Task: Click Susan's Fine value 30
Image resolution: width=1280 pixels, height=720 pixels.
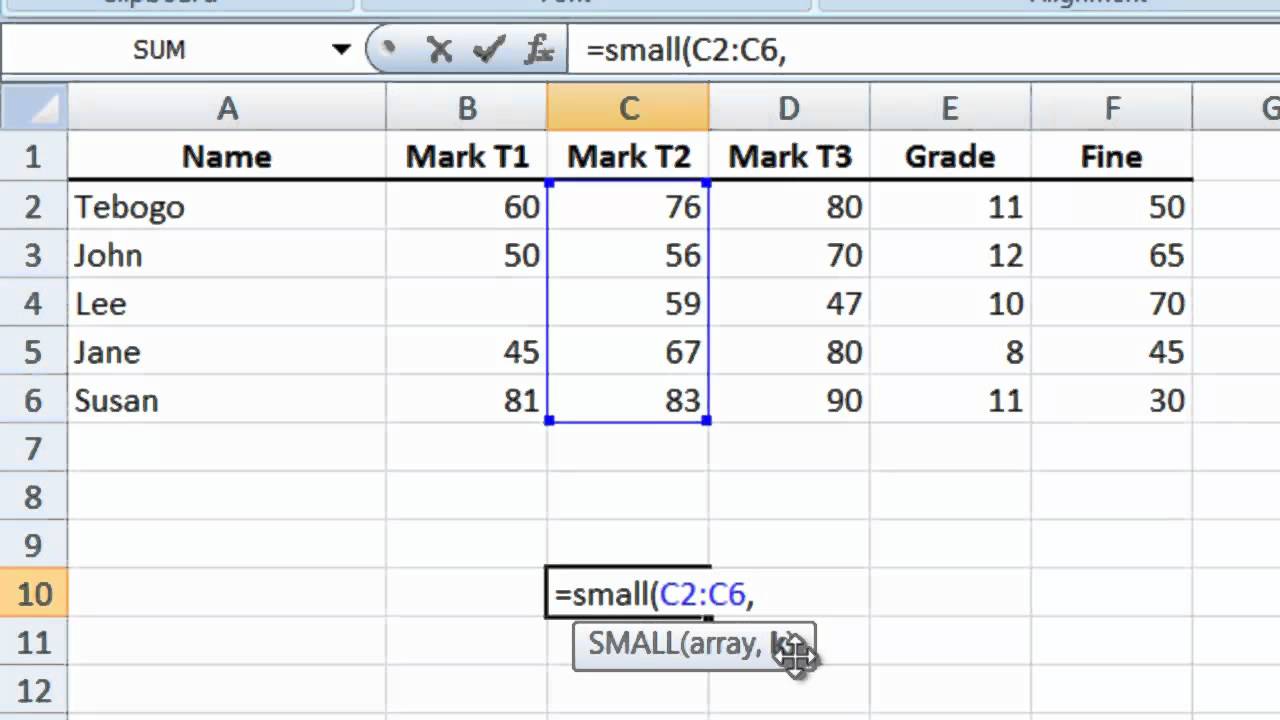Action: pyautogui.click(x=1112, y=400)
